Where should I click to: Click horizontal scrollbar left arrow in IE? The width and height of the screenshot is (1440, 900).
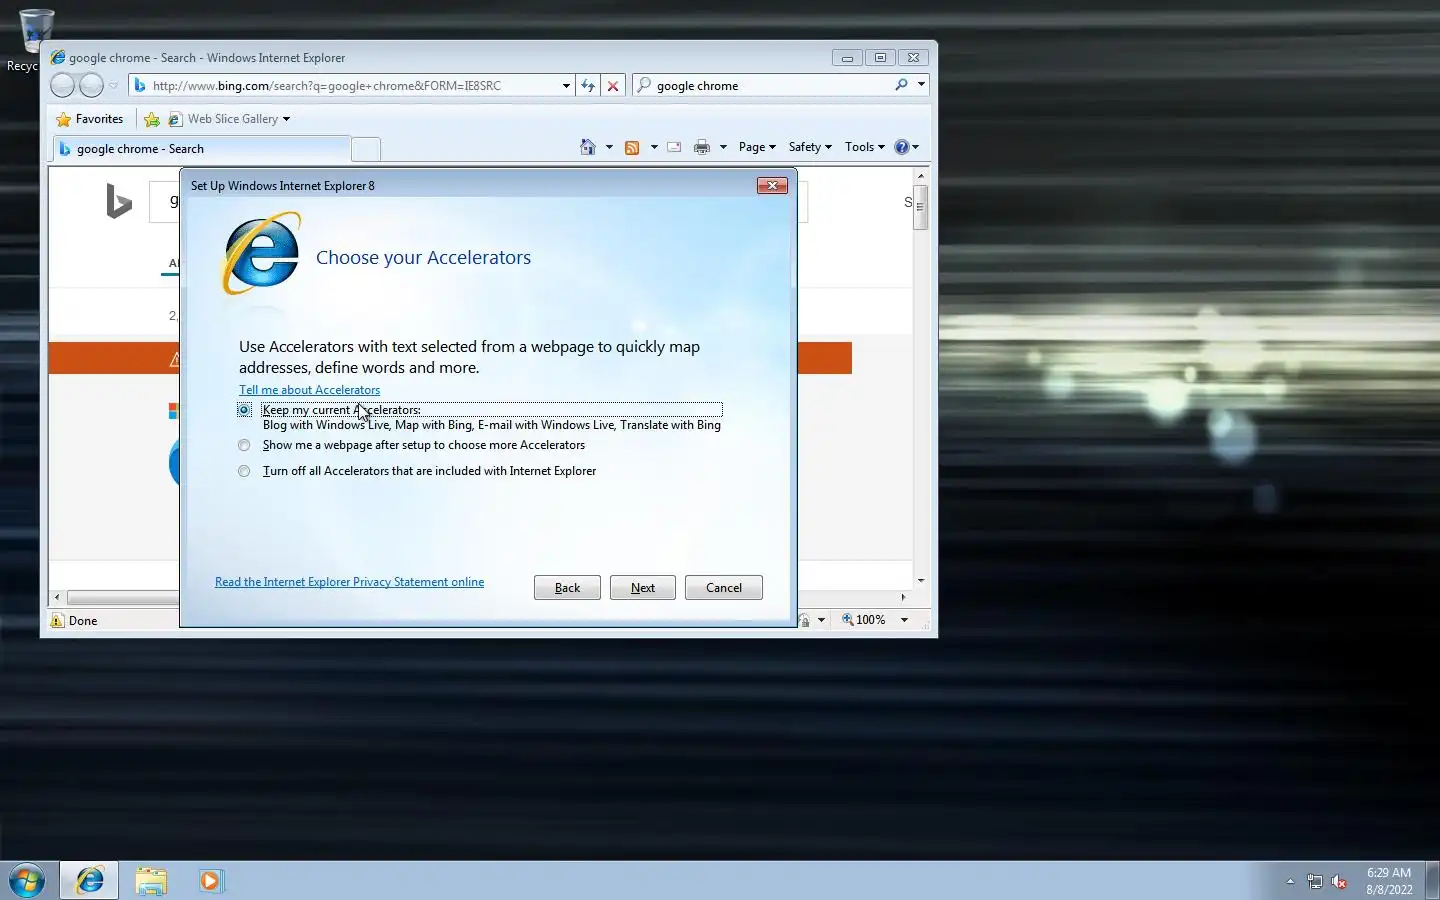point(57,597)
